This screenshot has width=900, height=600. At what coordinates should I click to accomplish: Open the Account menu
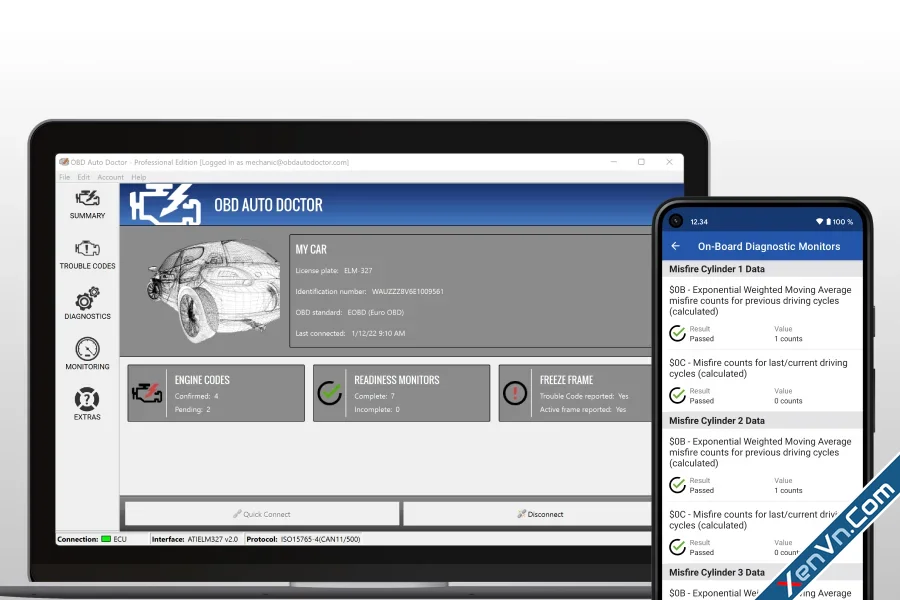click(x=110, y=177)
